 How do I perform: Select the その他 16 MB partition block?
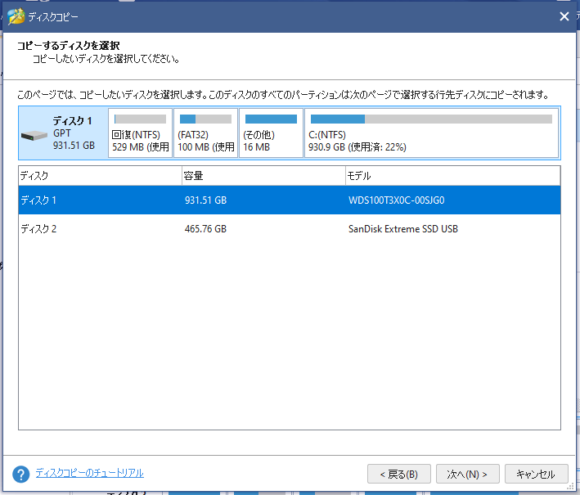[271, 133]
